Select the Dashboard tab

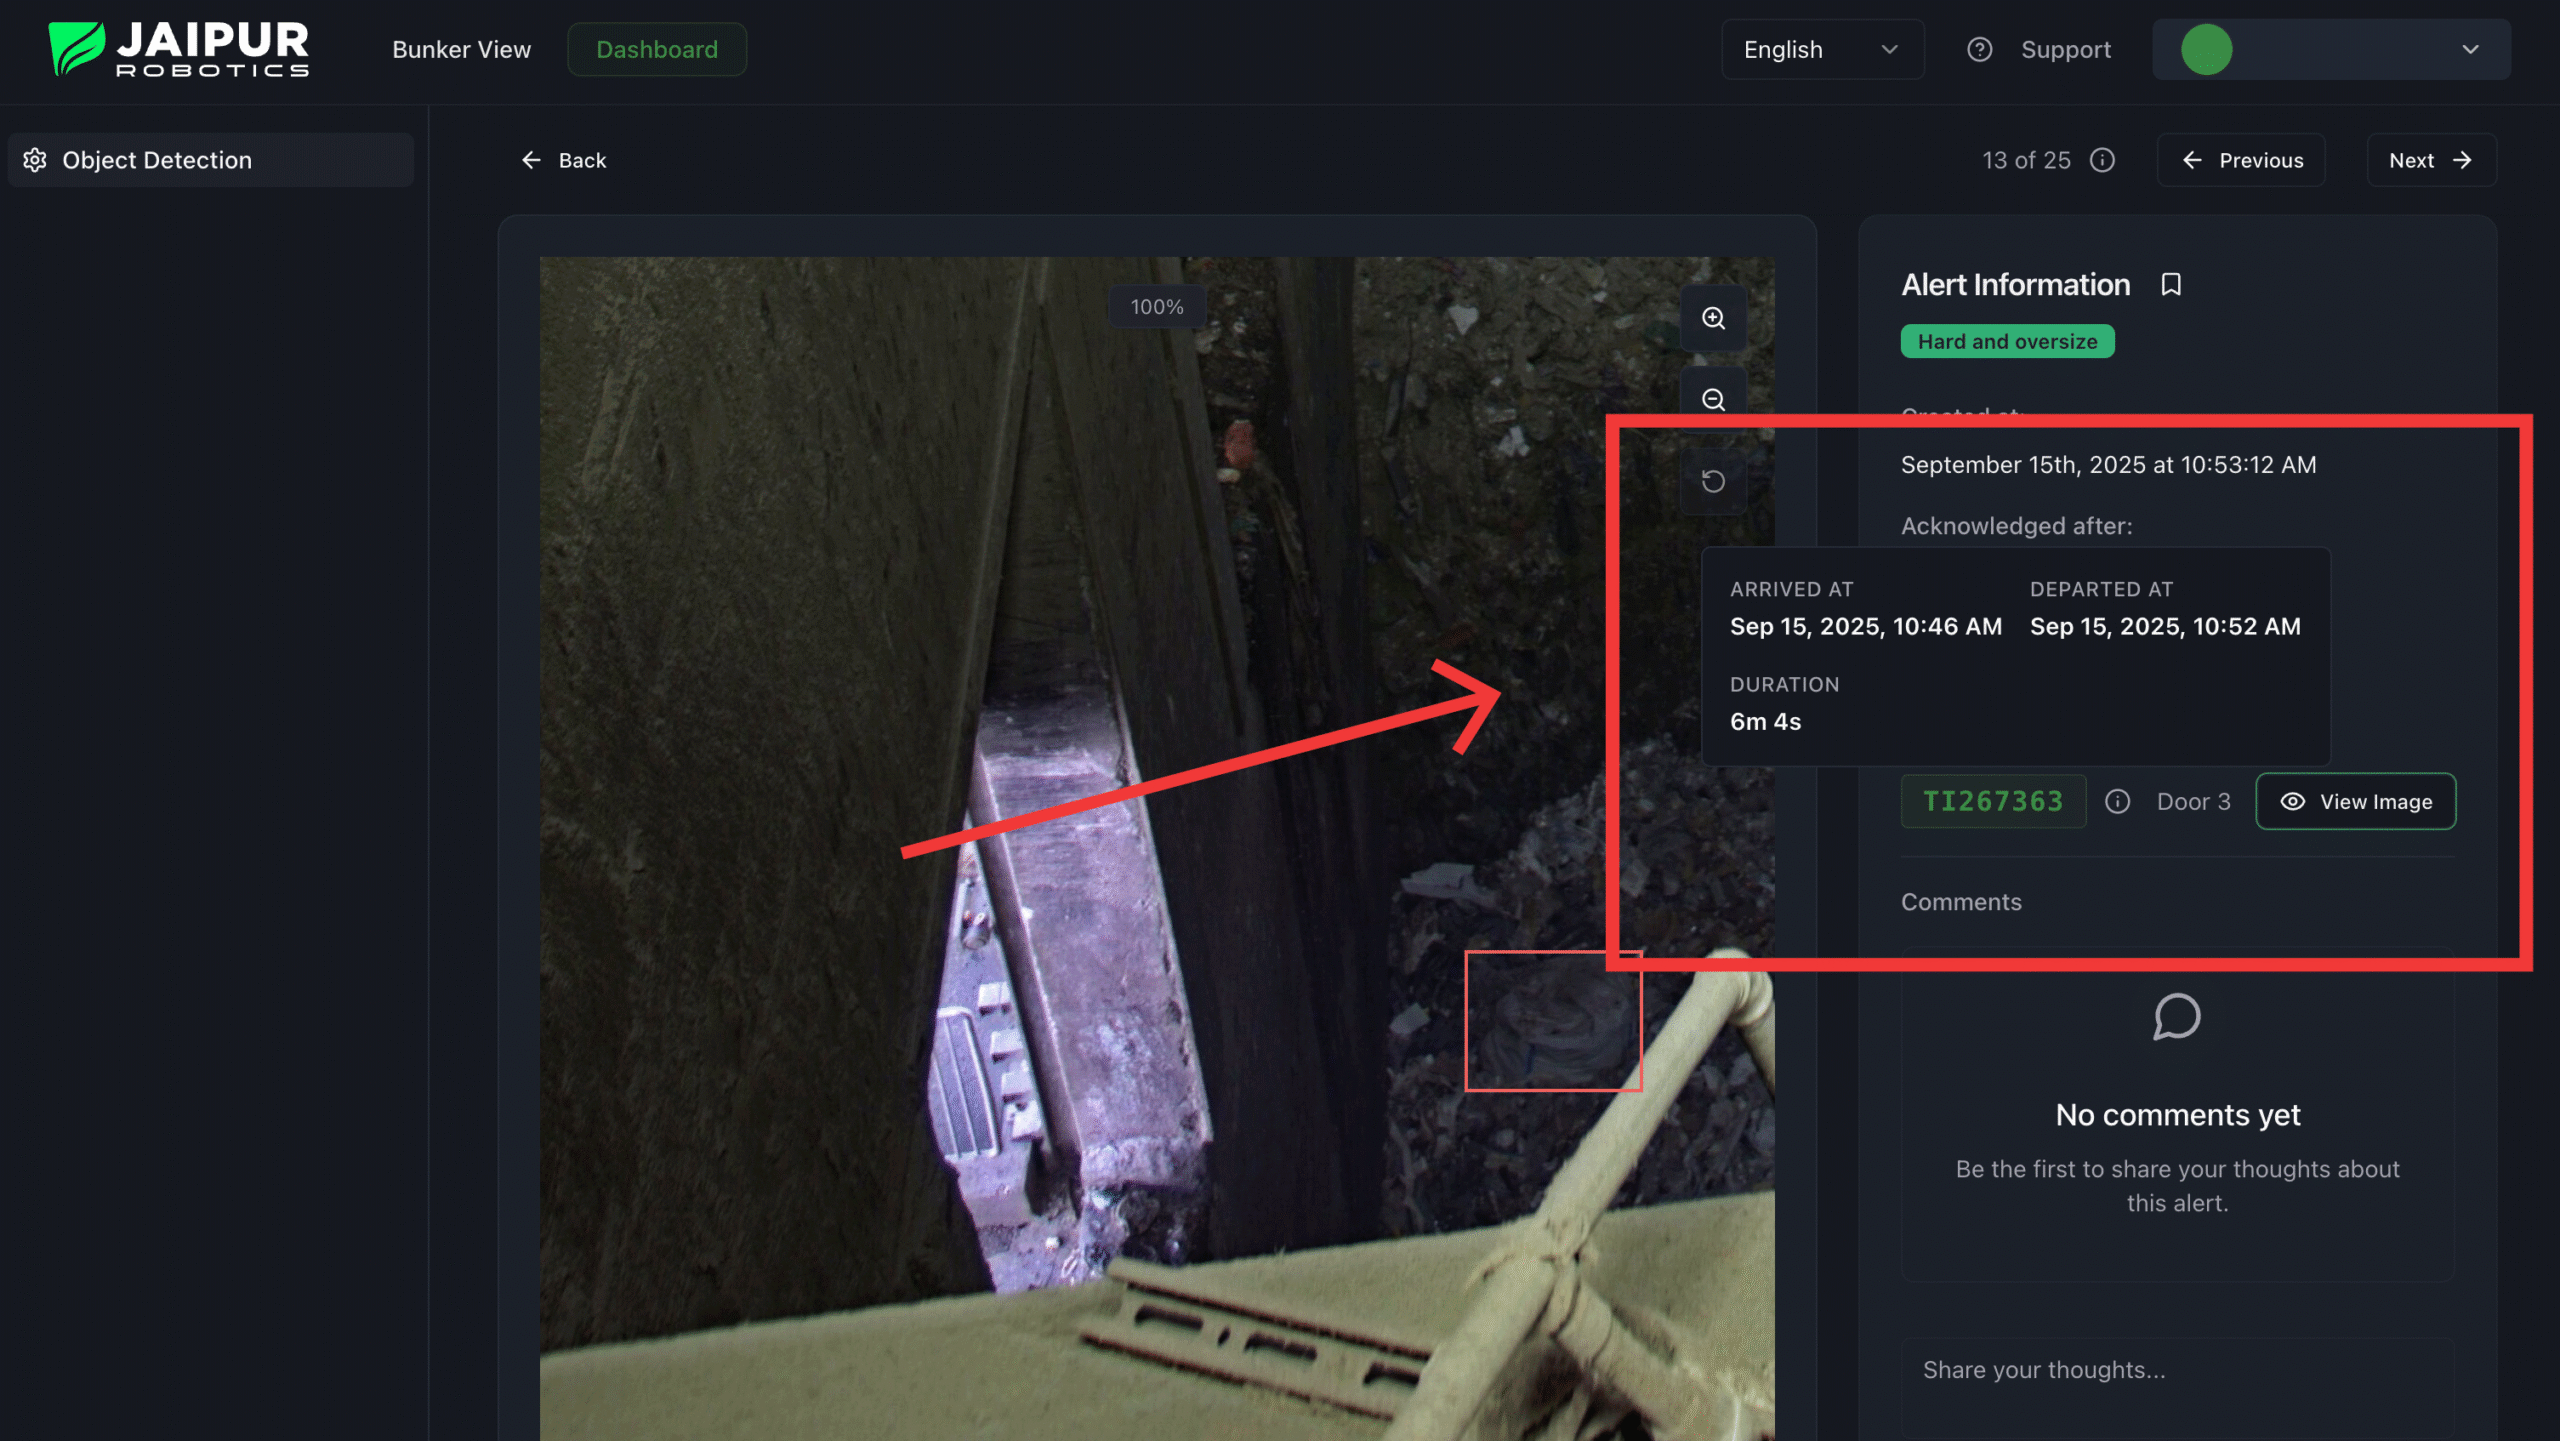[657, 50]
